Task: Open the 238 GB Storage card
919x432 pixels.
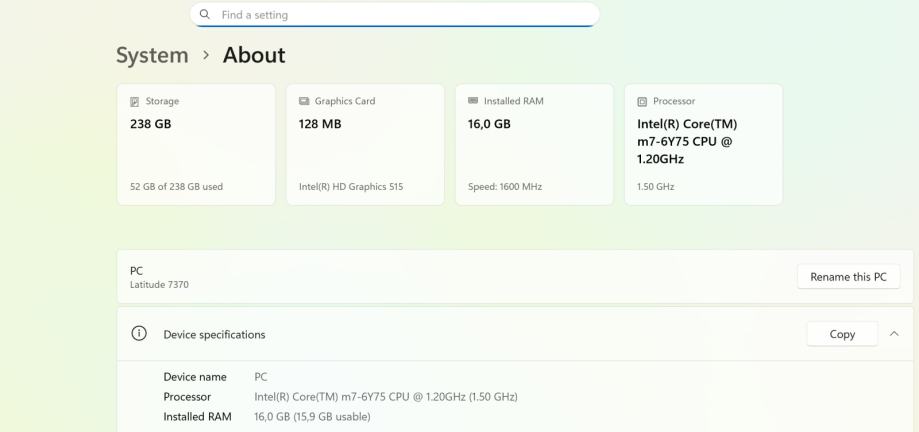Action: (196, 145)
